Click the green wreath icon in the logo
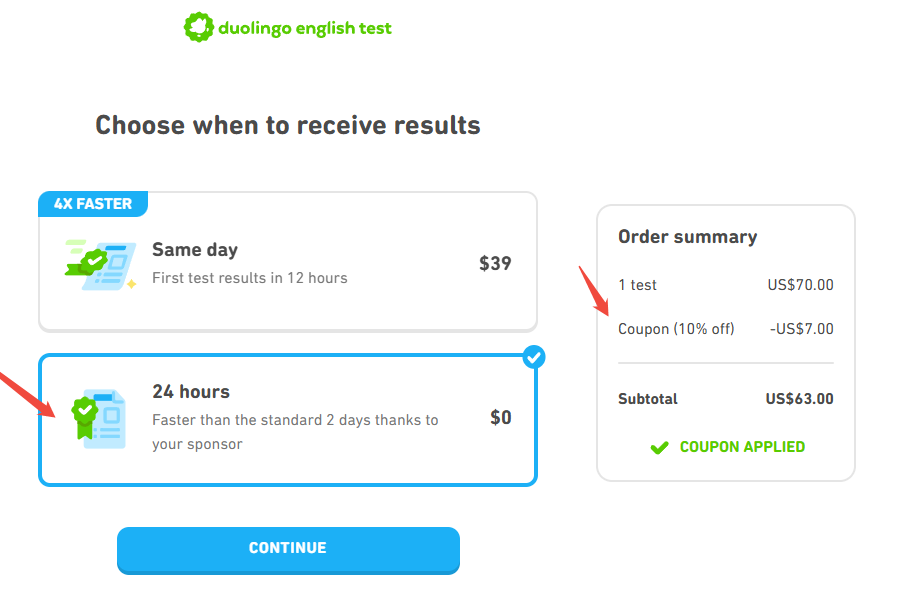The width and height of the screenshot is (899, 607). 199,27
